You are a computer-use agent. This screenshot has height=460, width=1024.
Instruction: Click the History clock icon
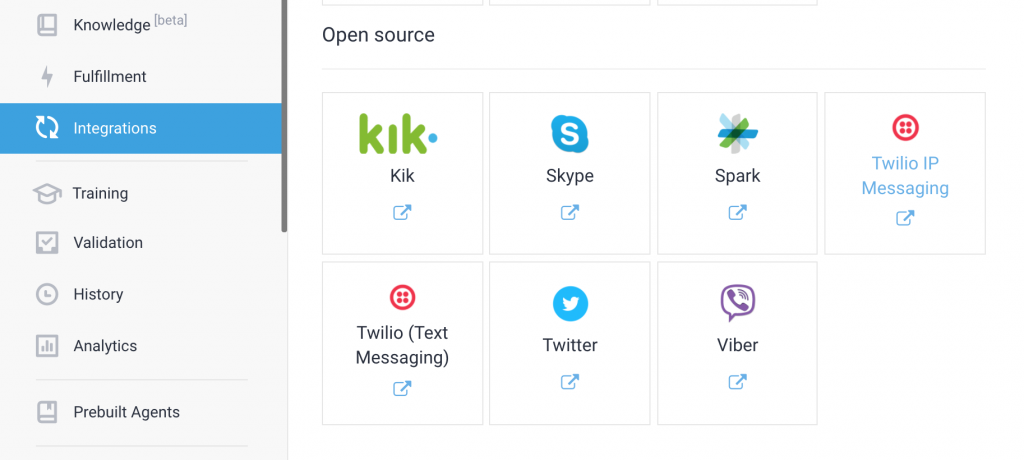(47, 295)
